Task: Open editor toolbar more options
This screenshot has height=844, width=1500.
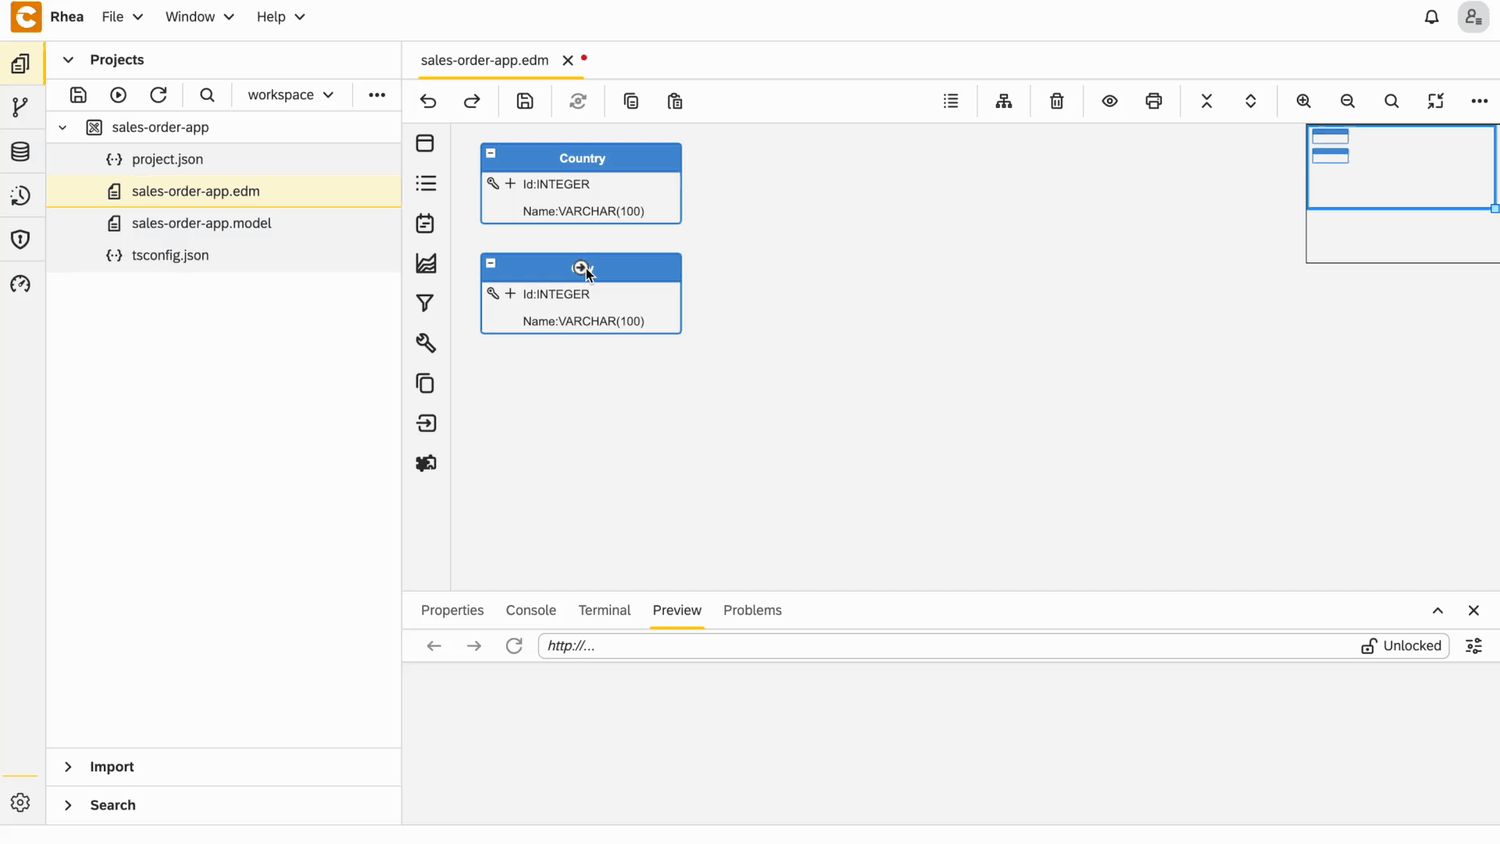Action: pyautogui.click(x=1480, y=101)
